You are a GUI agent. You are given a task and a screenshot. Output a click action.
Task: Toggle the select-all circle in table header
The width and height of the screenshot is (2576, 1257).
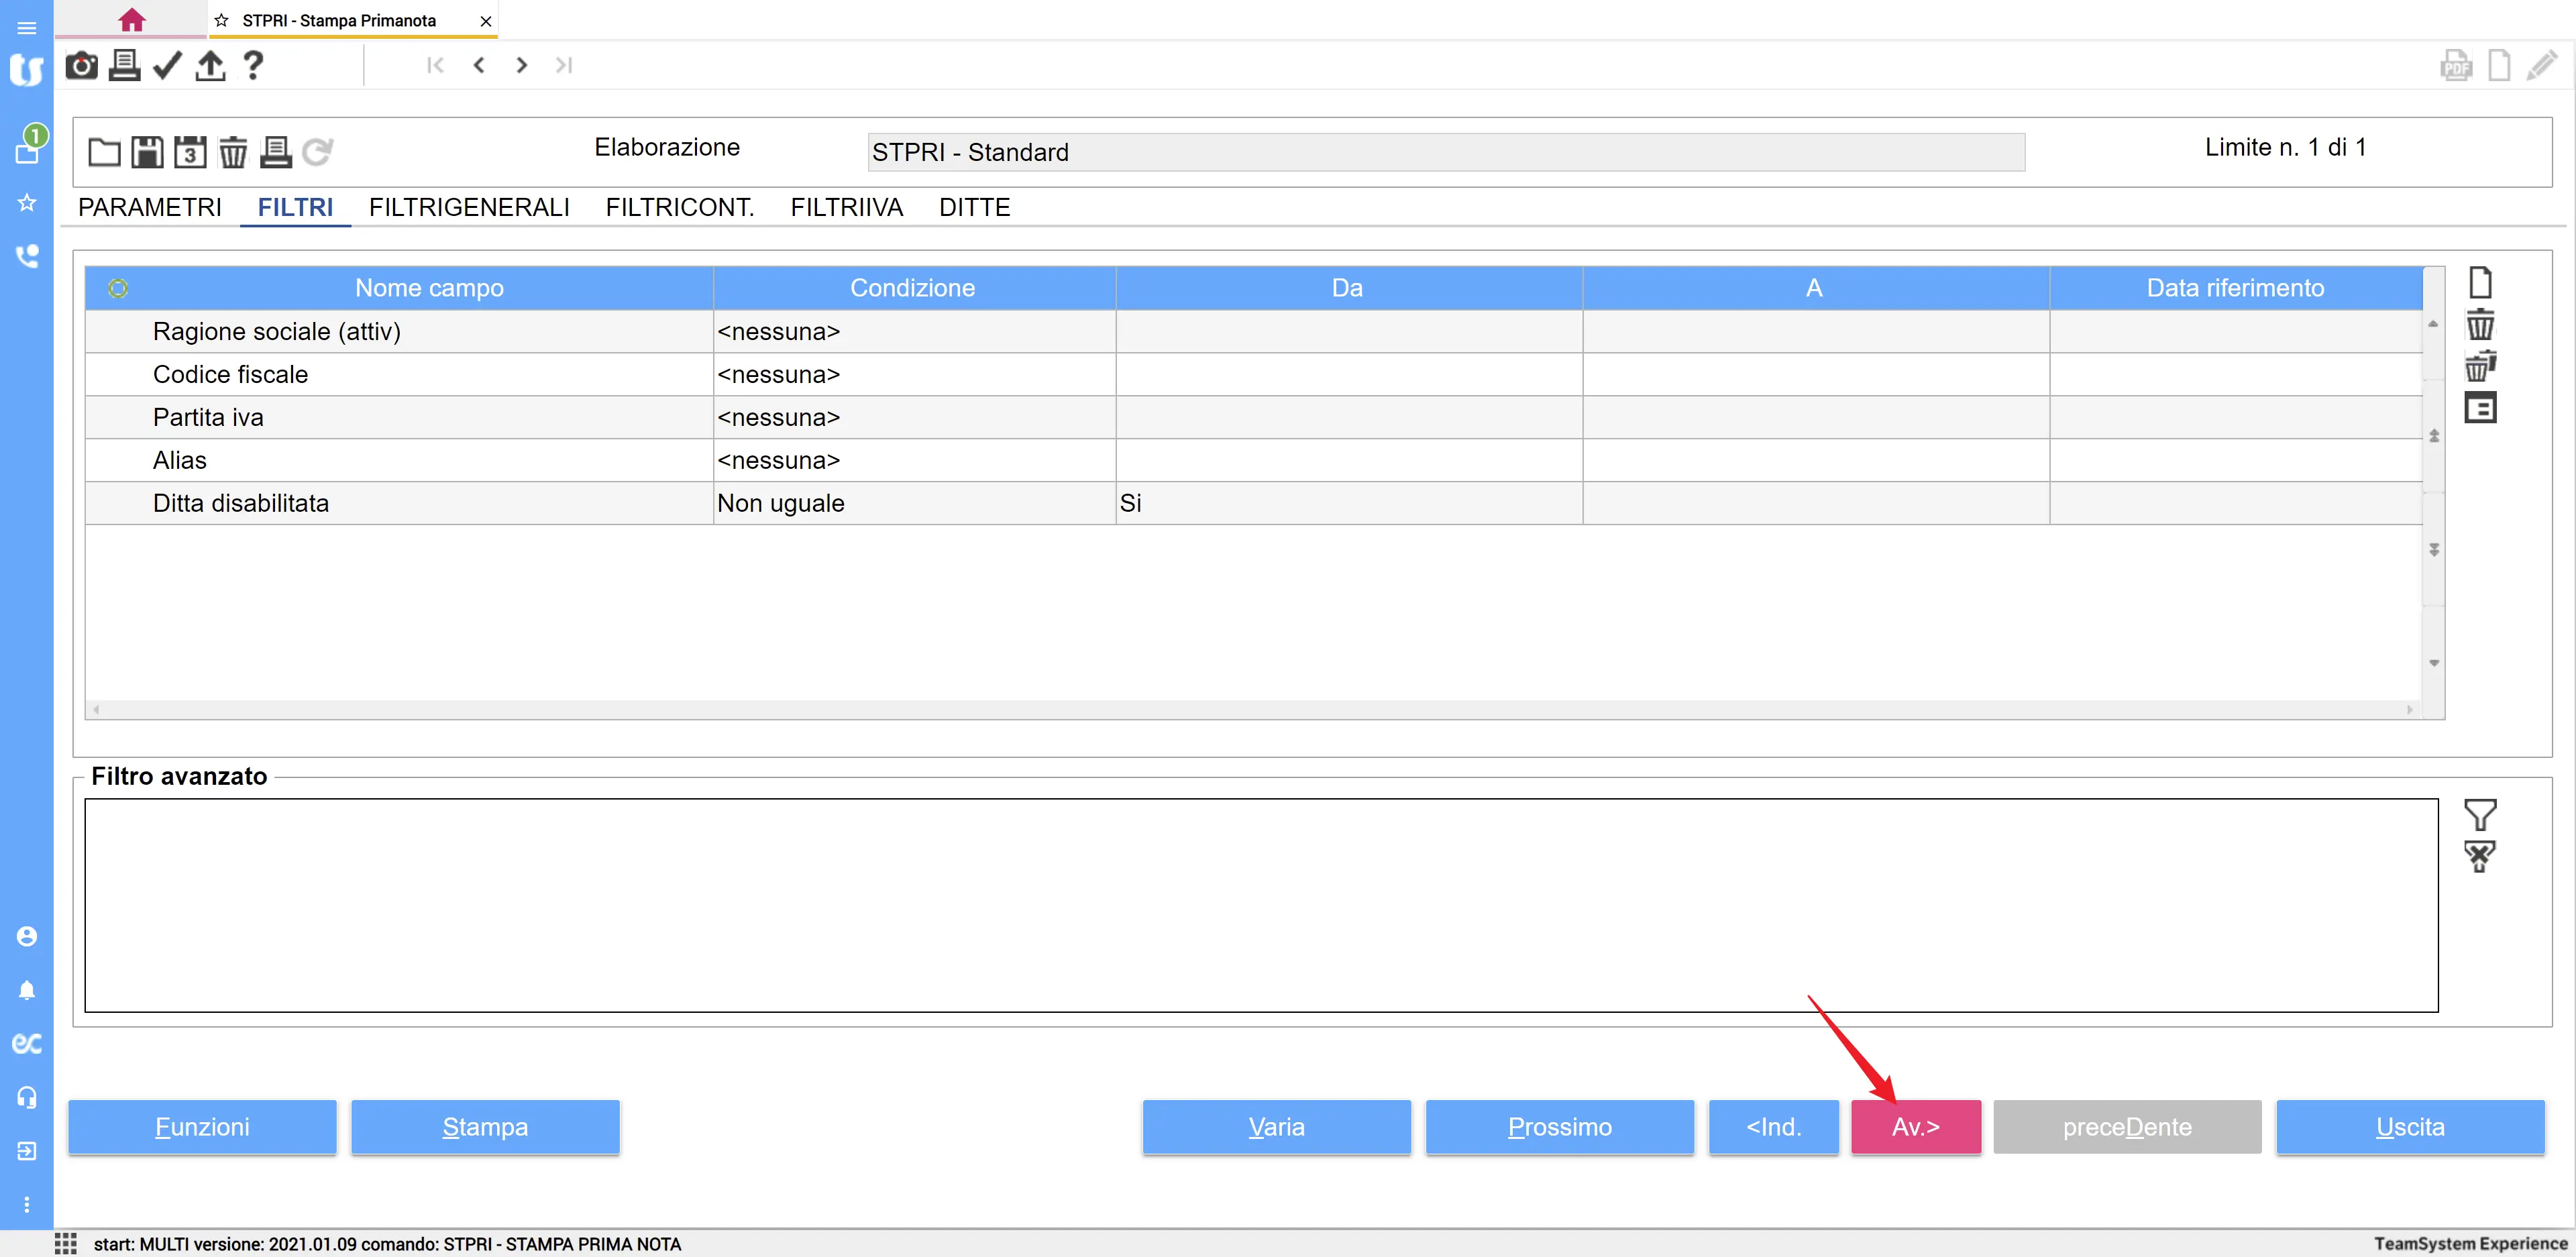tap(118, 288)
